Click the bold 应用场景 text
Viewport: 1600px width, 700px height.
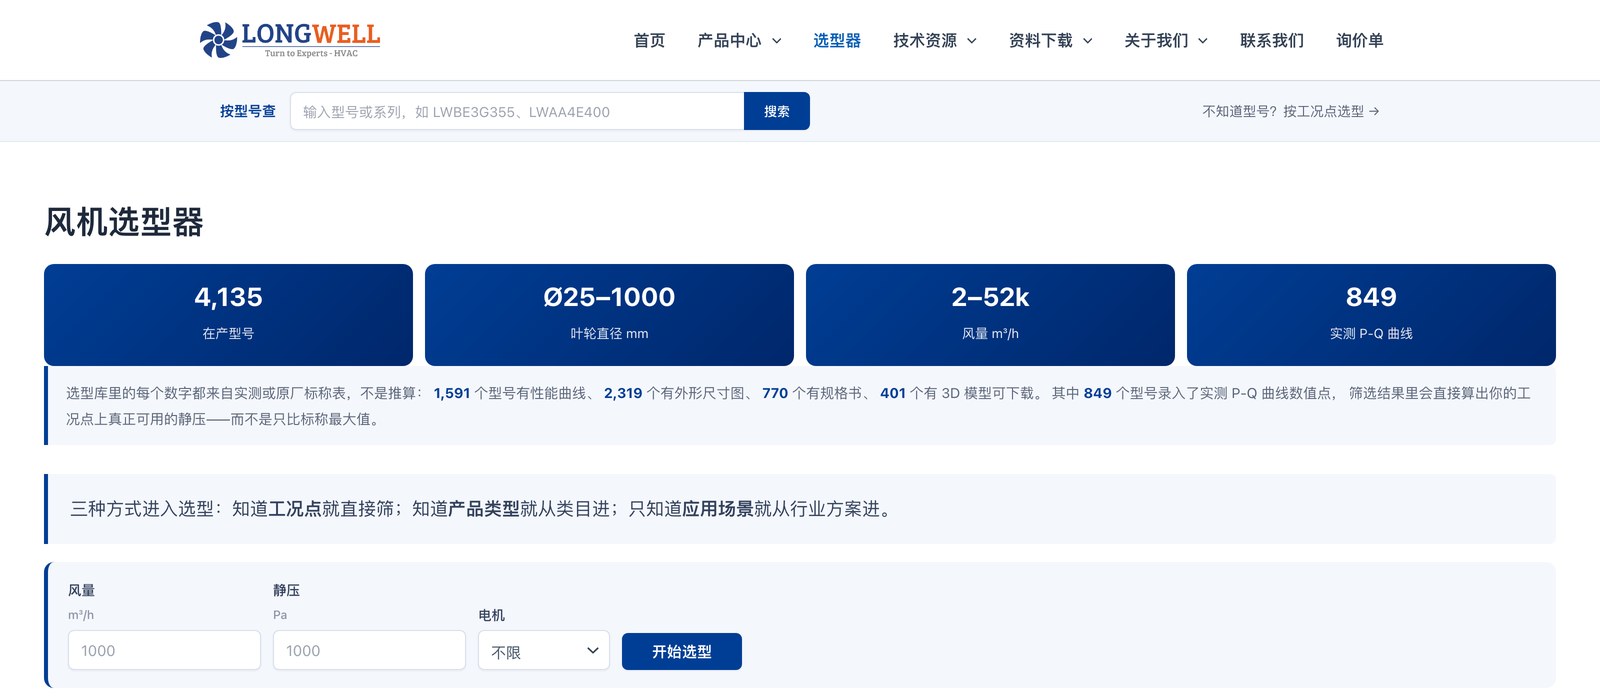click(x=718, y=509)
